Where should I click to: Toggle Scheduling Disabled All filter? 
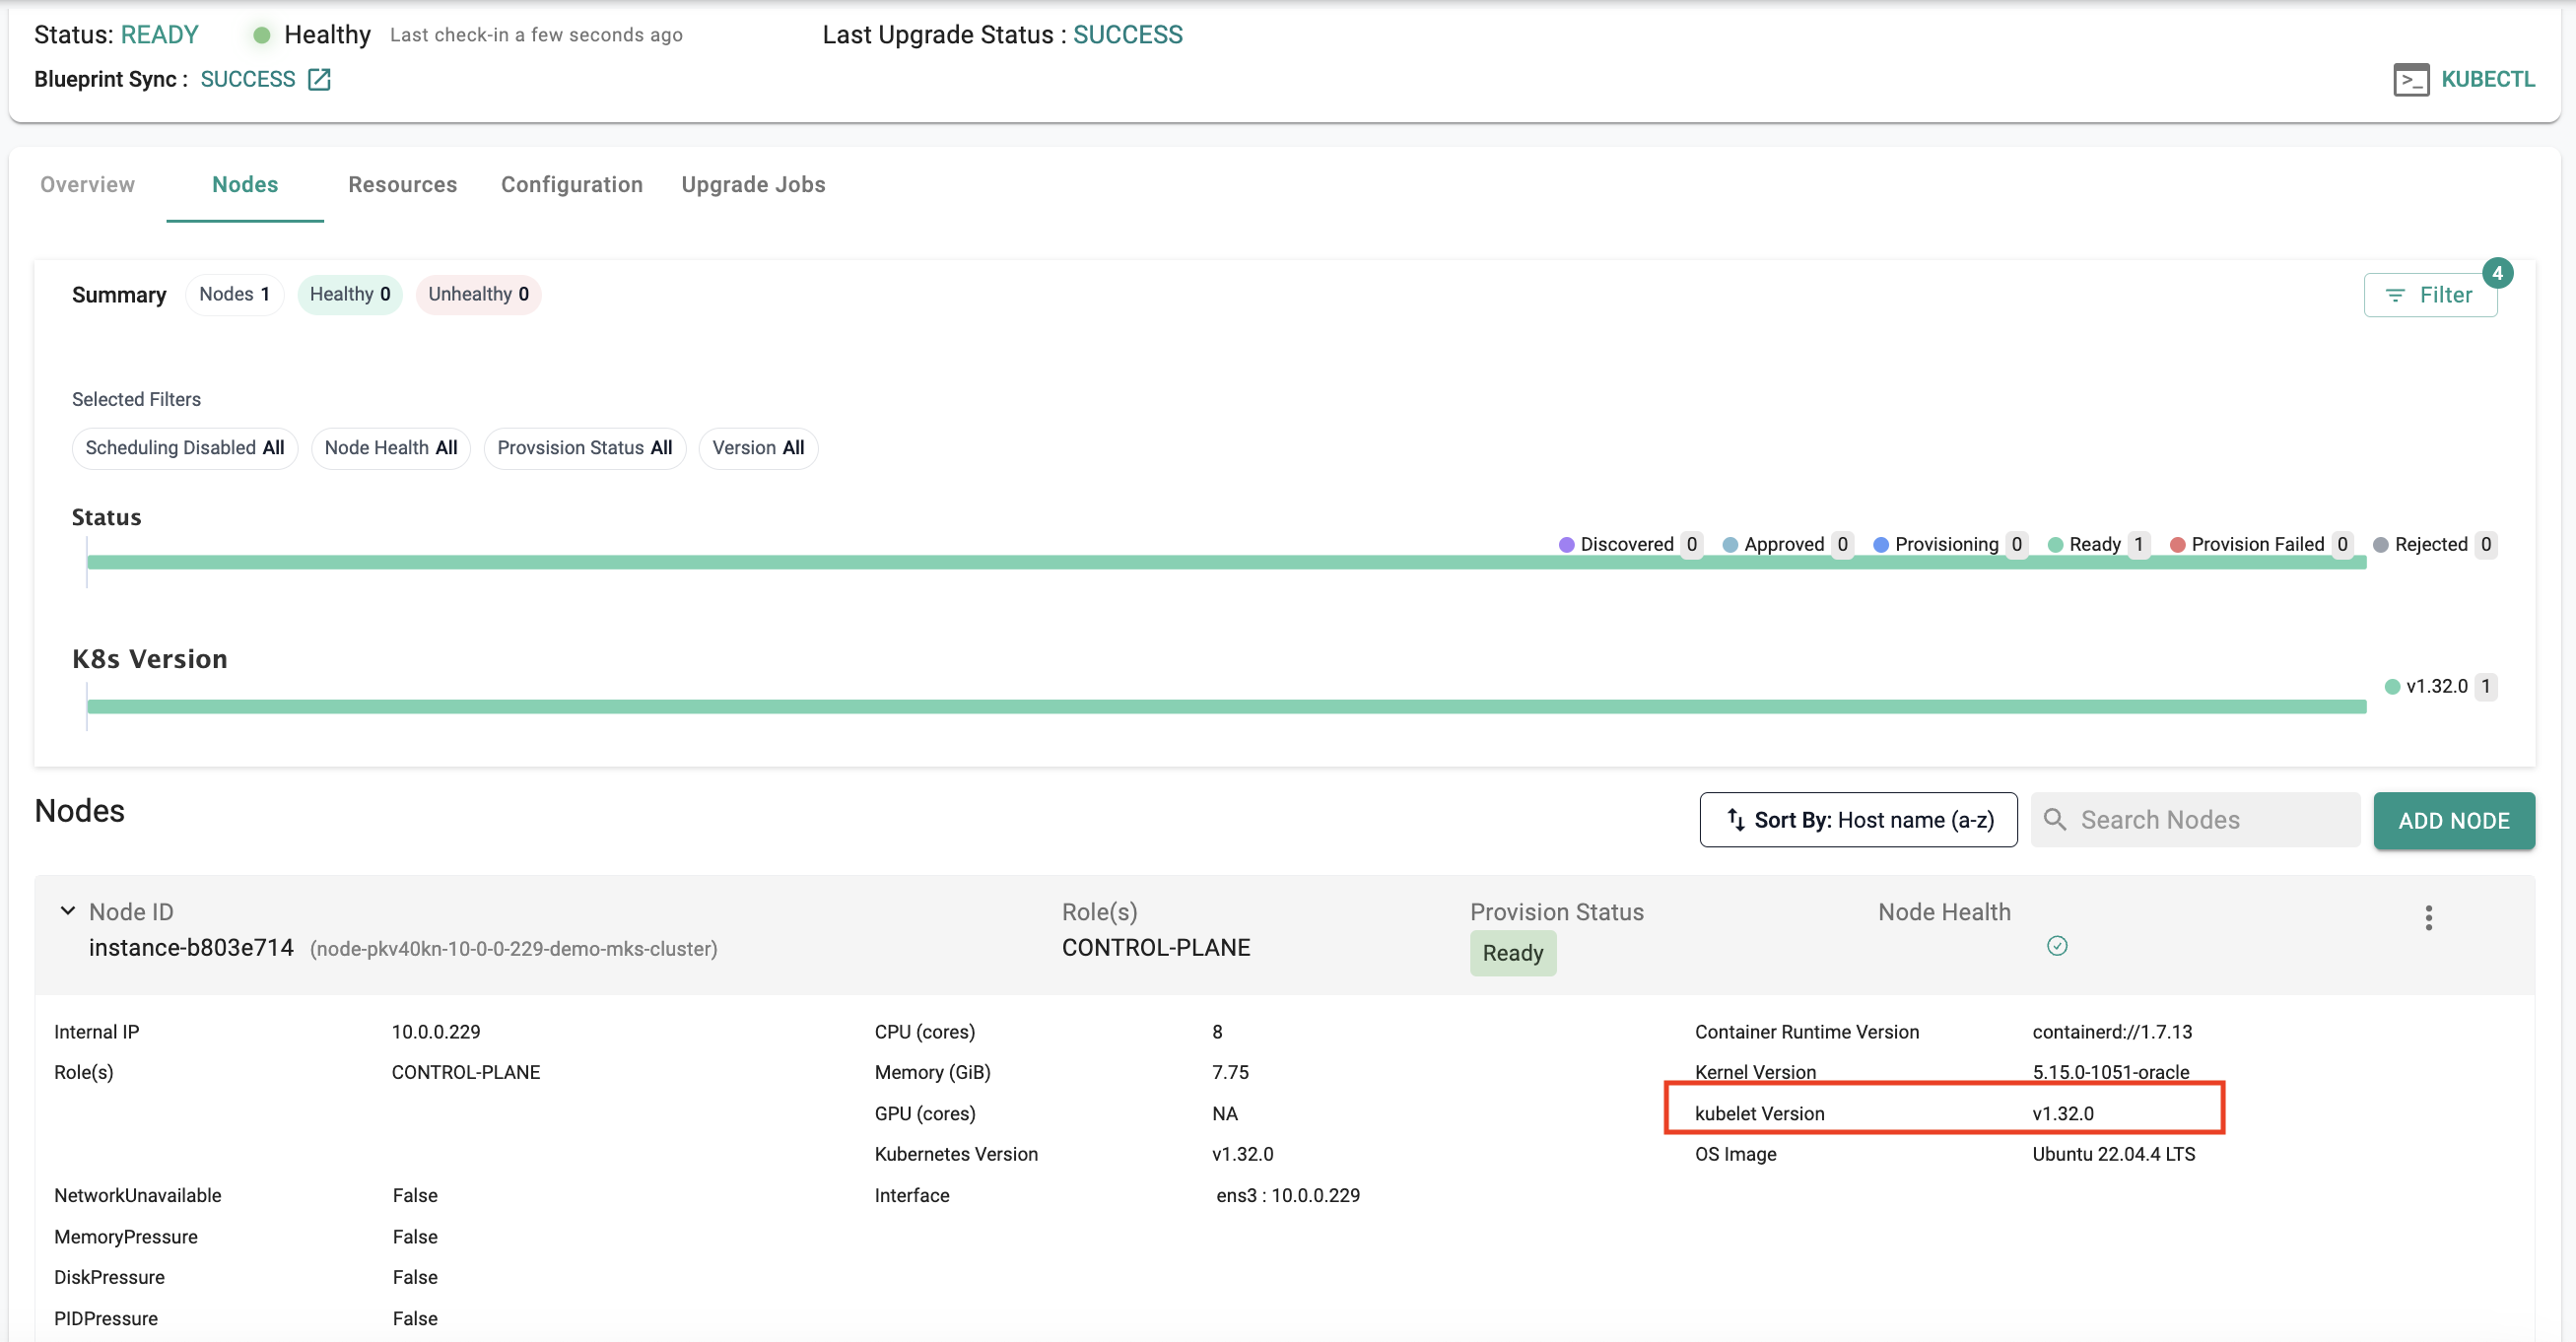184,448
